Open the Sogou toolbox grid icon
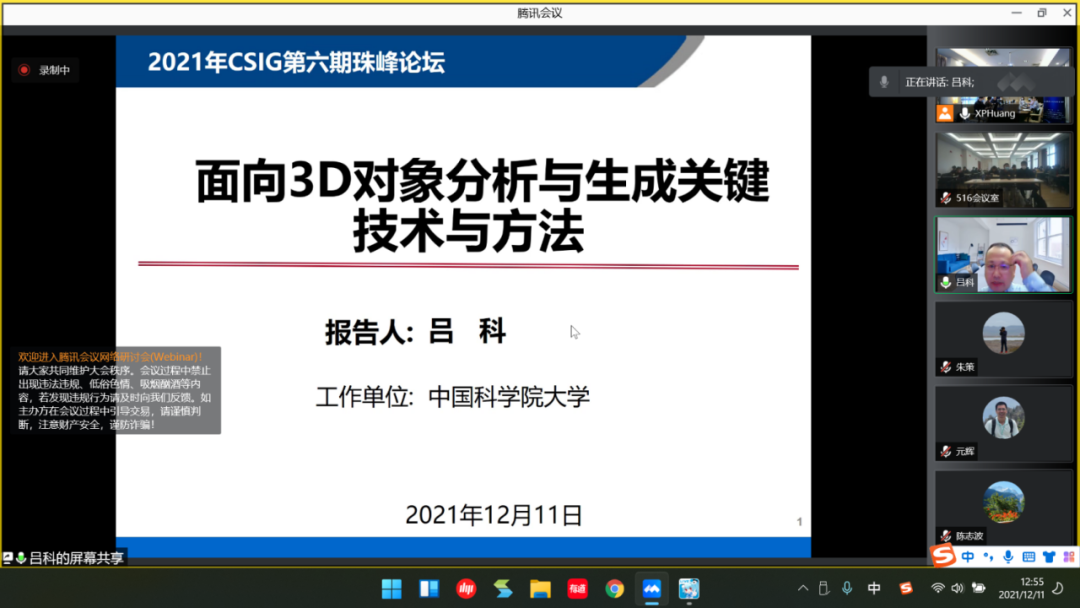Viewport: 1080px width, 608px height. 1069,556
